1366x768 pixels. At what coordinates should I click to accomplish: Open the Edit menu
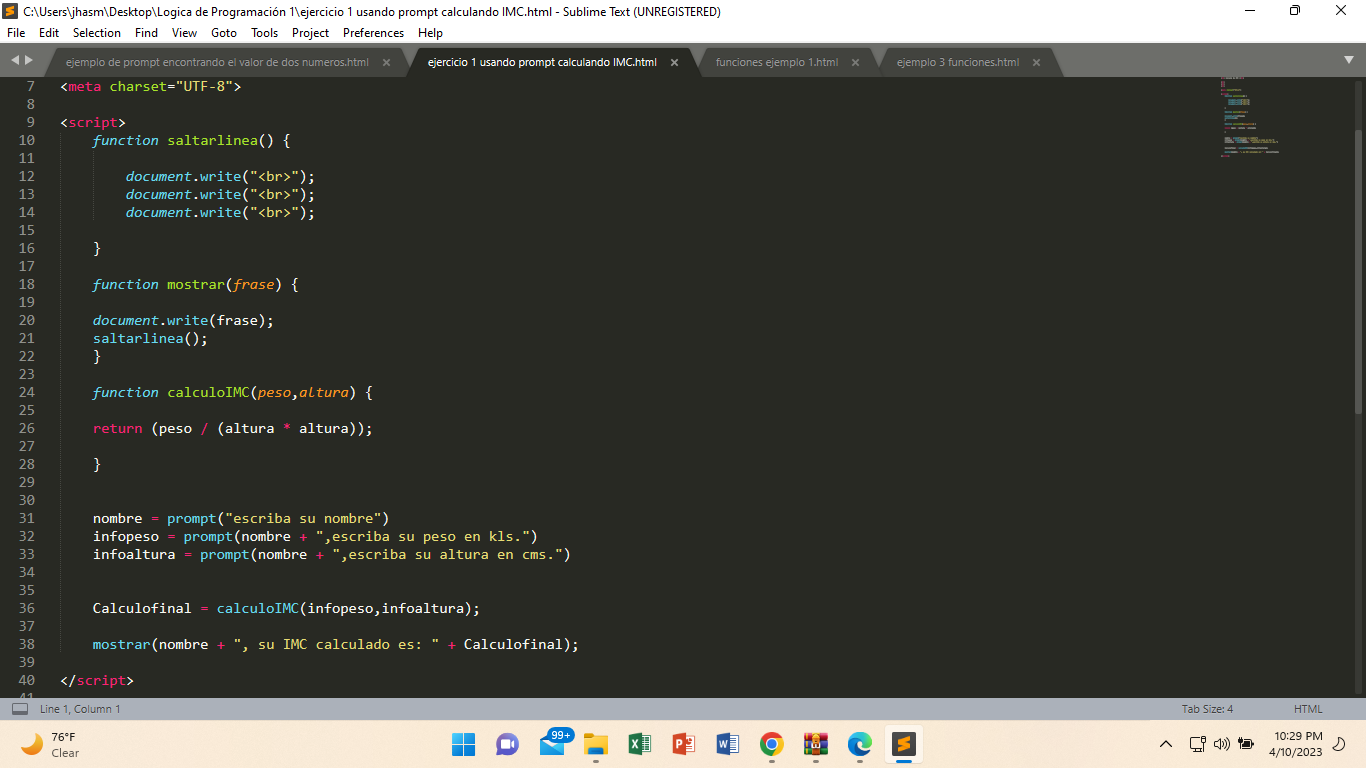click(49, 33)
